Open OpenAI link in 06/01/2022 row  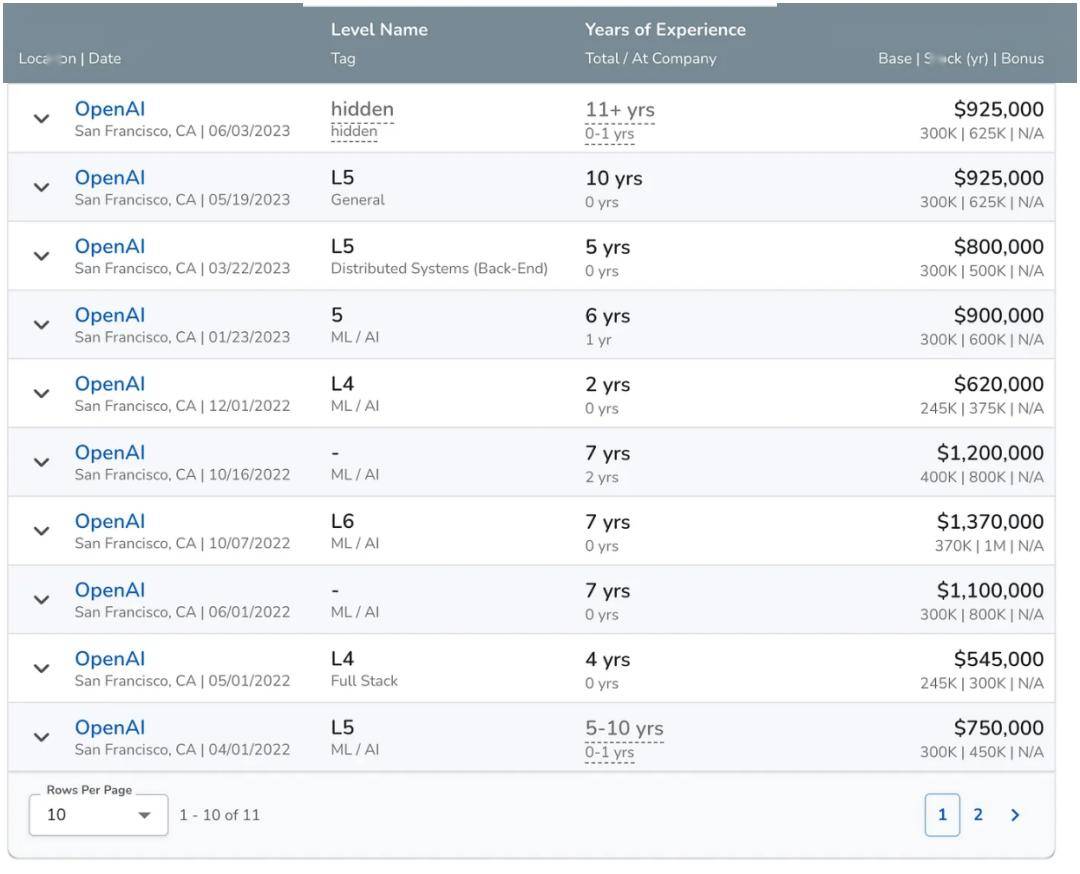110,590
